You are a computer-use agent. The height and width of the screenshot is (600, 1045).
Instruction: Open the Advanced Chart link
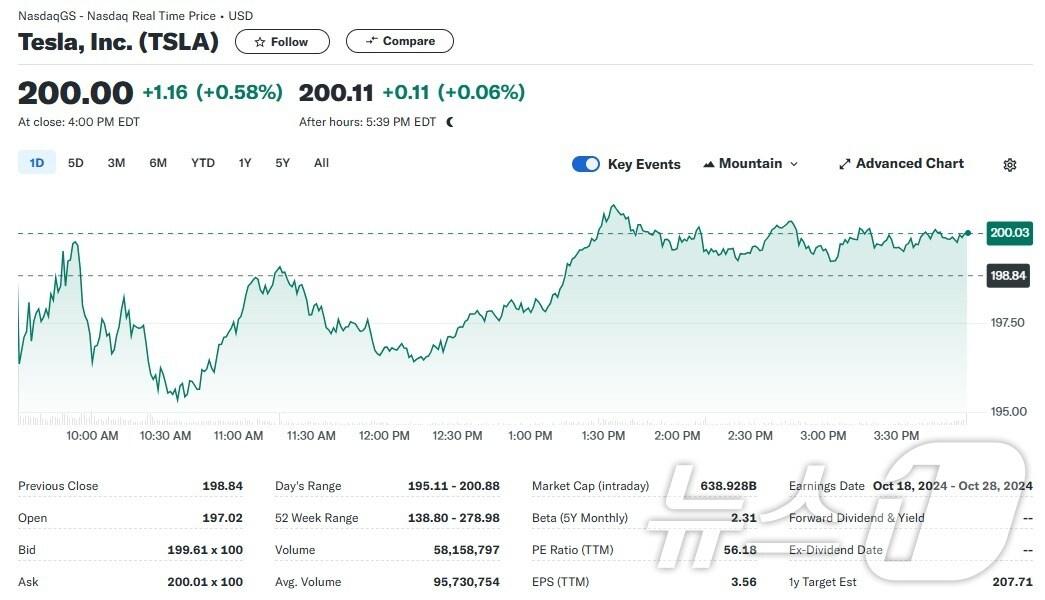click(909, 164)
